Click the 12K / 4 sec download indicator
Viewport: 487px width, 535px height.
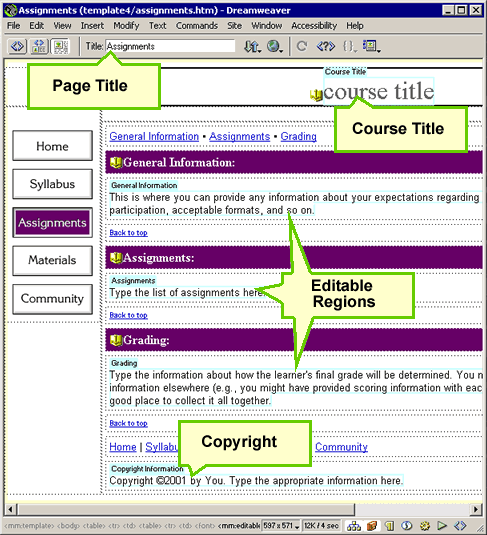[x=321, y=526]
